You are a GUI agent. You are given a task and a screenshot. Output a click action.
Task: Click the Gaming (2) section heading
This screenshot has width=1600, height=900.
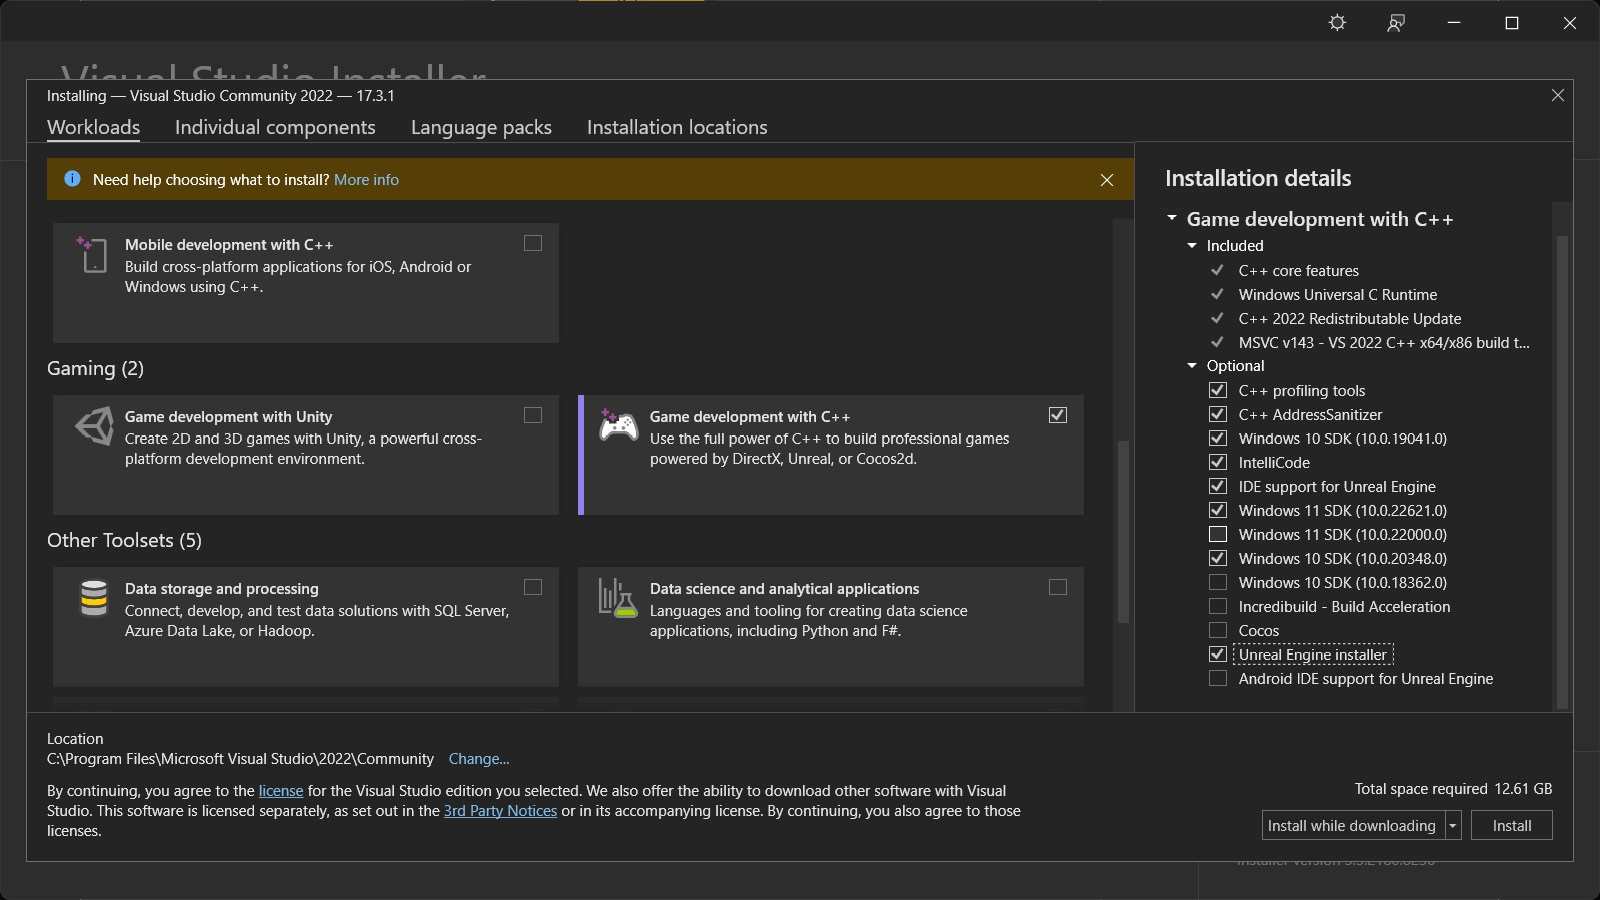pyautogui.click(x=95, y=368)
